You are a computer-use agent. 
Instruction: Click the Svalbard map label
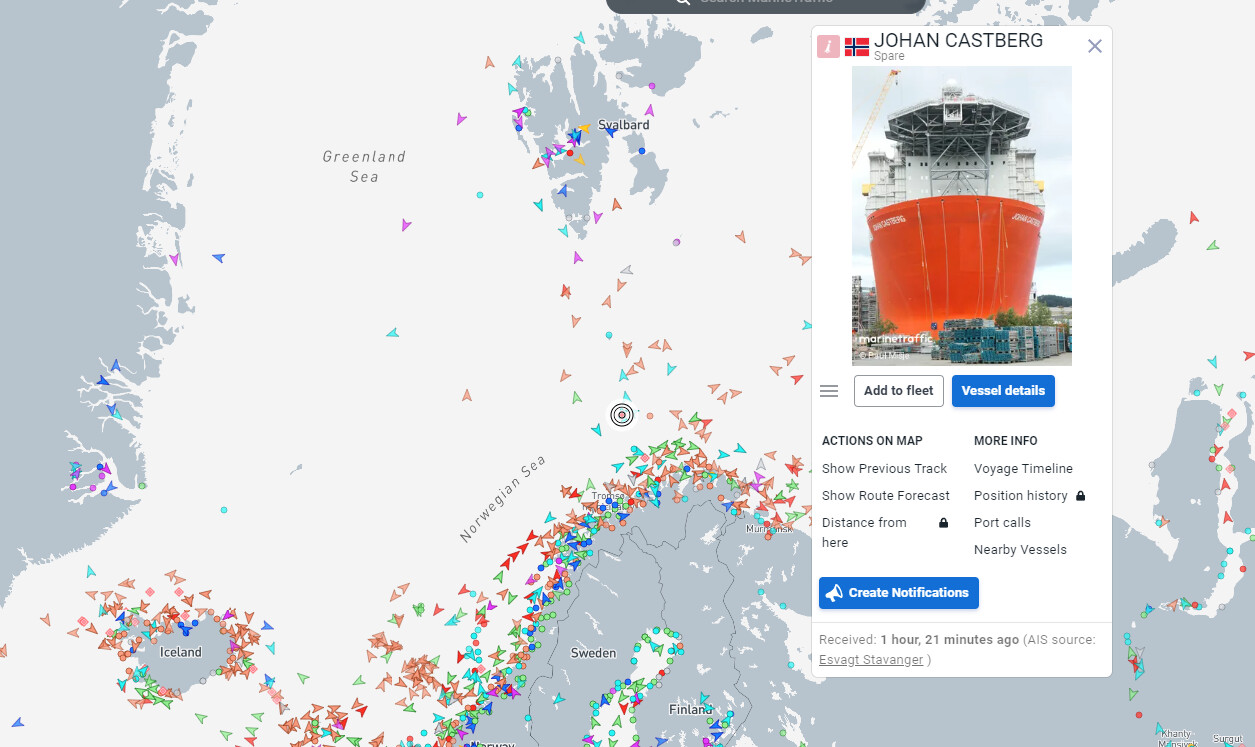click(x=624, y=125)
